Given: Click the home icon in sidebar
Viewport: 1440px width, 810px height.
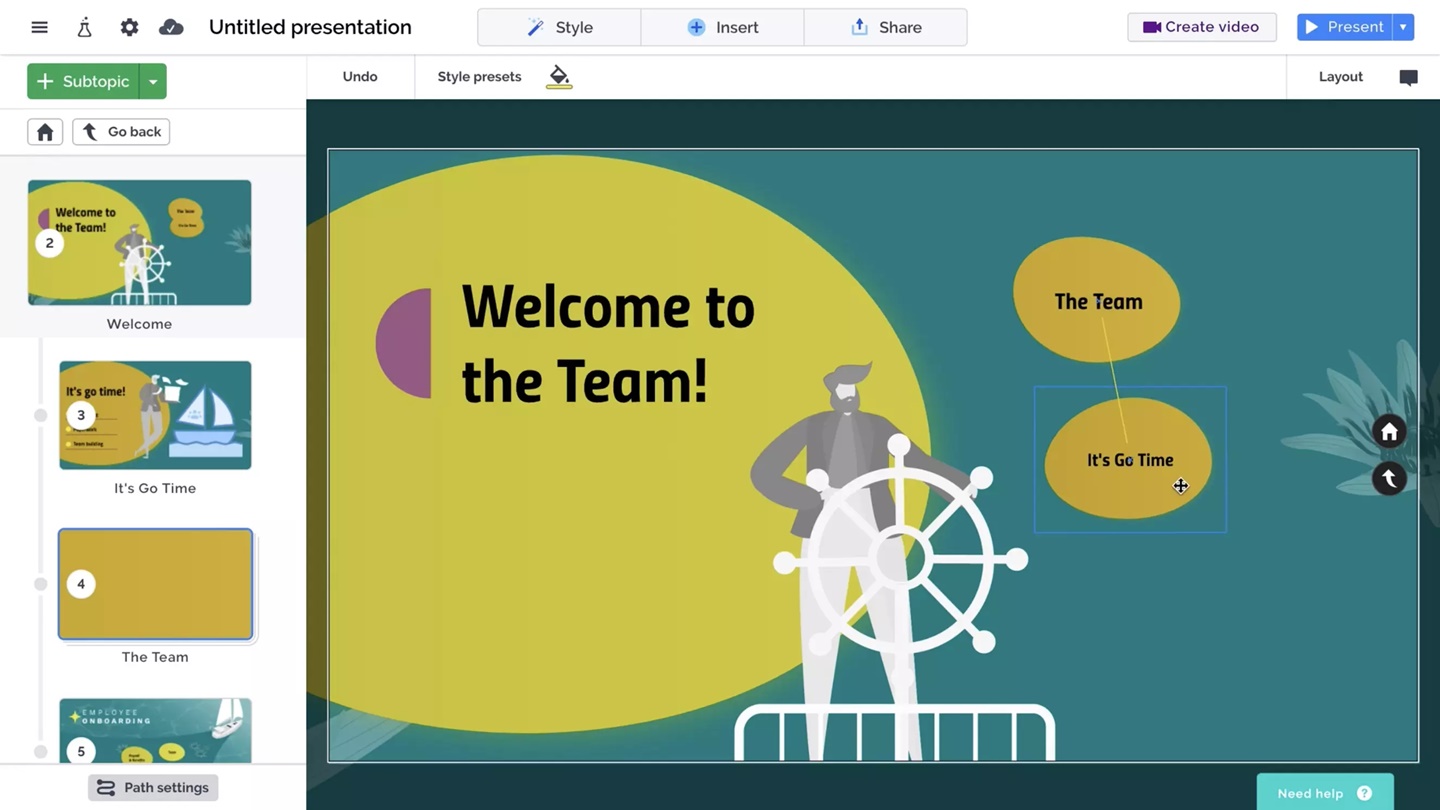Looking at the screenshot, I should click(x=45, y=132).
